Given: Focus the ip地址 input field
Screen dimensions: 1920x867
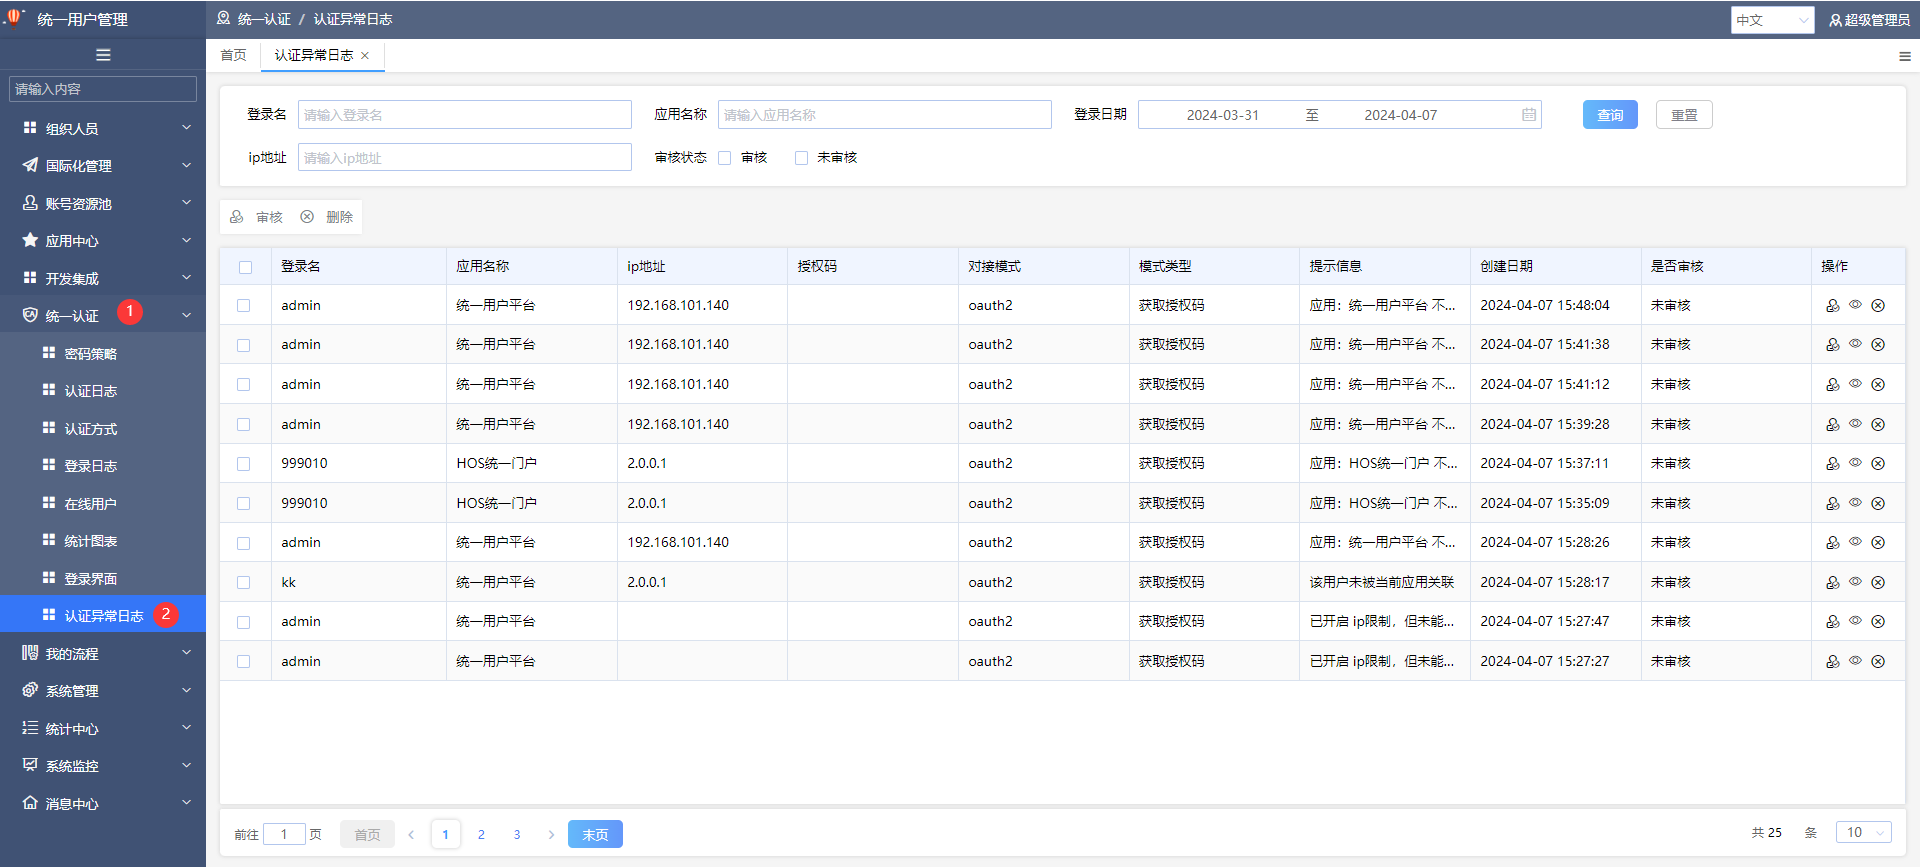Looking at the screenshot, I should pos(465,158).
